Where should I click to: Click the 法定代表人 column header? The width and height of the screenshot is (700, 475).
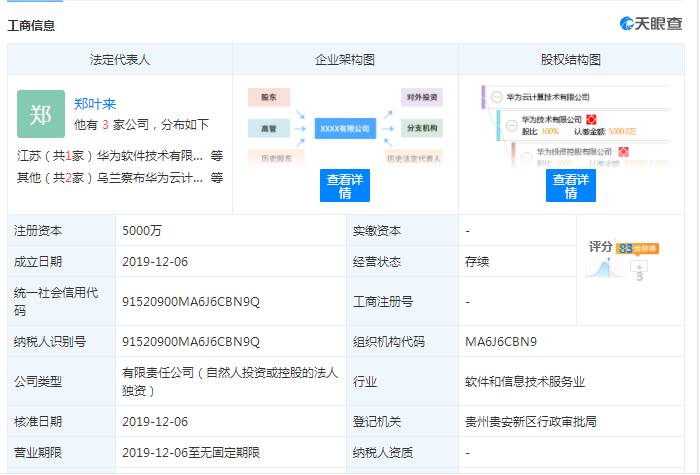point(120,59)
